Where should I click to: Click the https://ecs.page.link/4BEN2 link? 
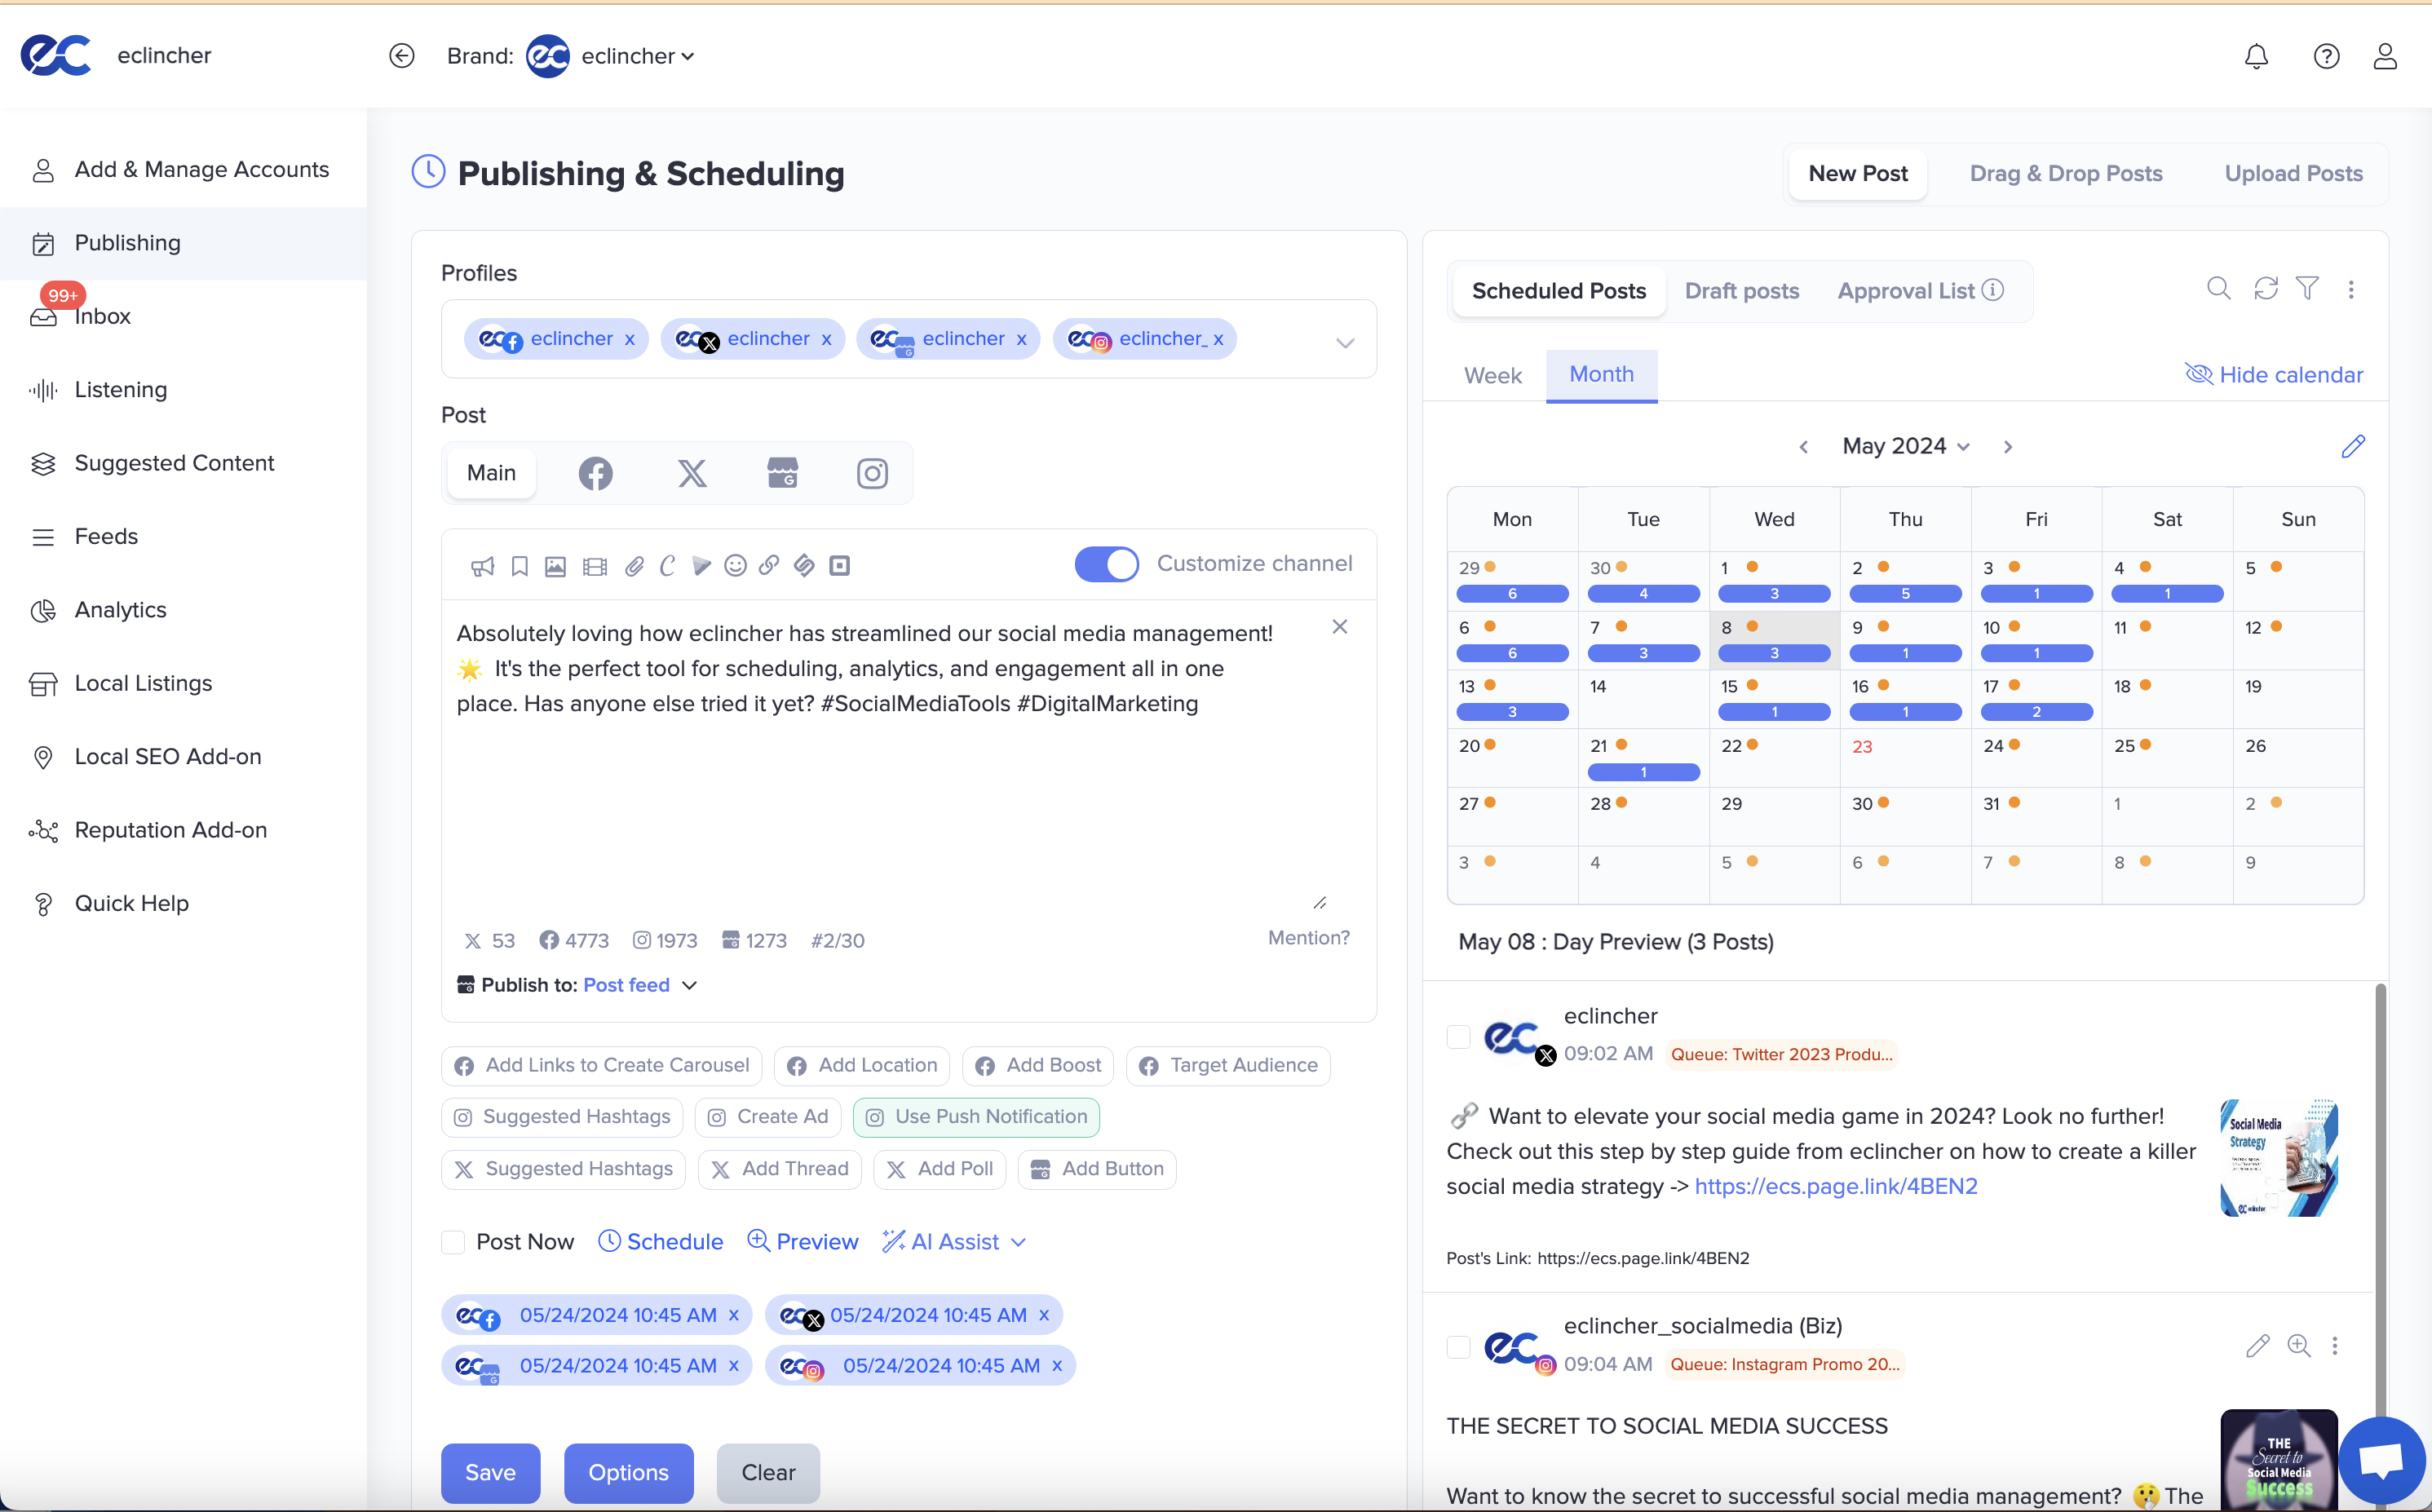[x=1834, y=1187]
